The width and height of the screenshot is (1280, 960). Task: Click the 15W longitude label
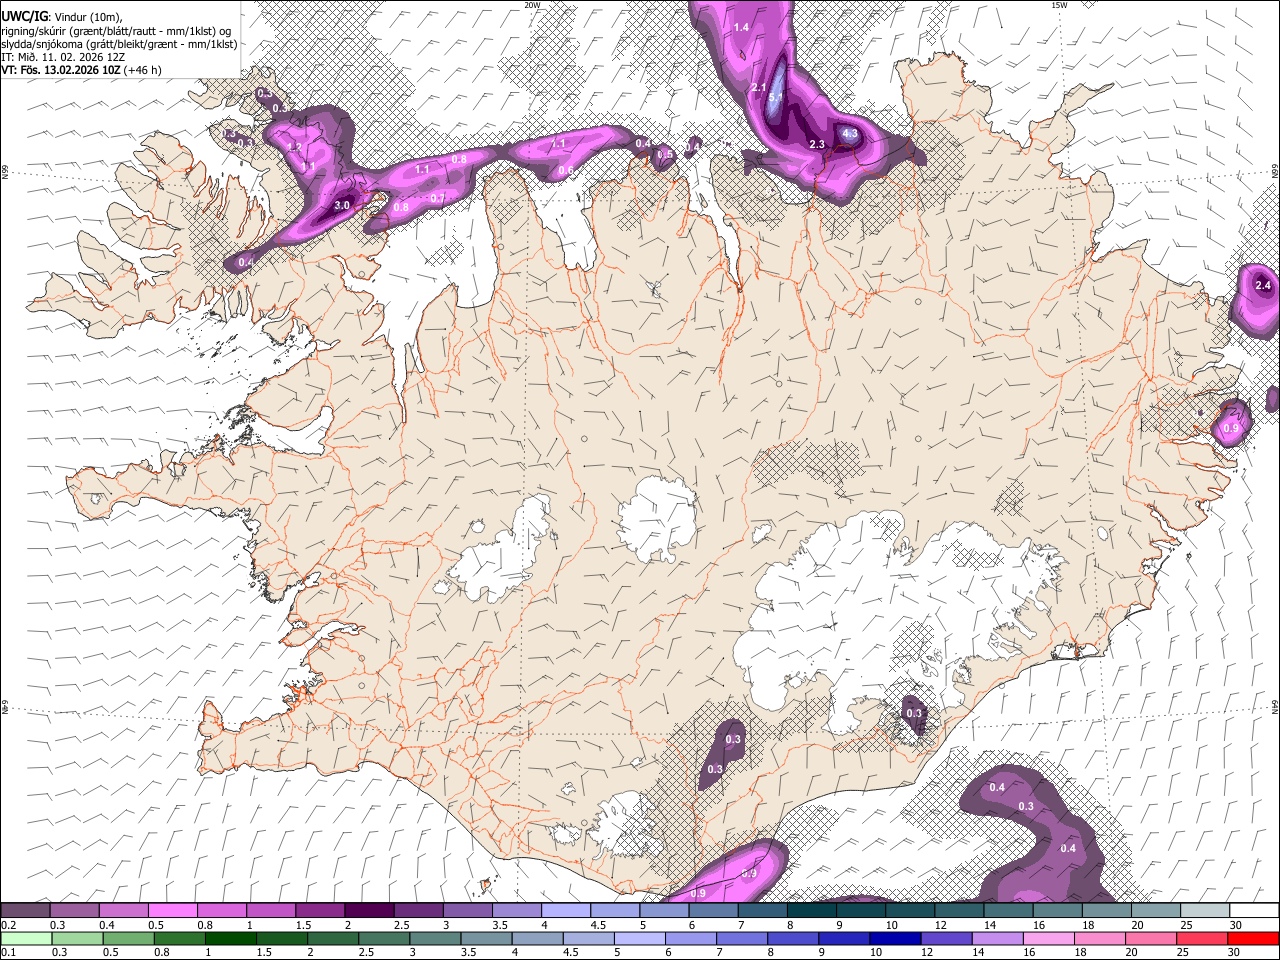pyautogui.click(x=1058, y=5)
